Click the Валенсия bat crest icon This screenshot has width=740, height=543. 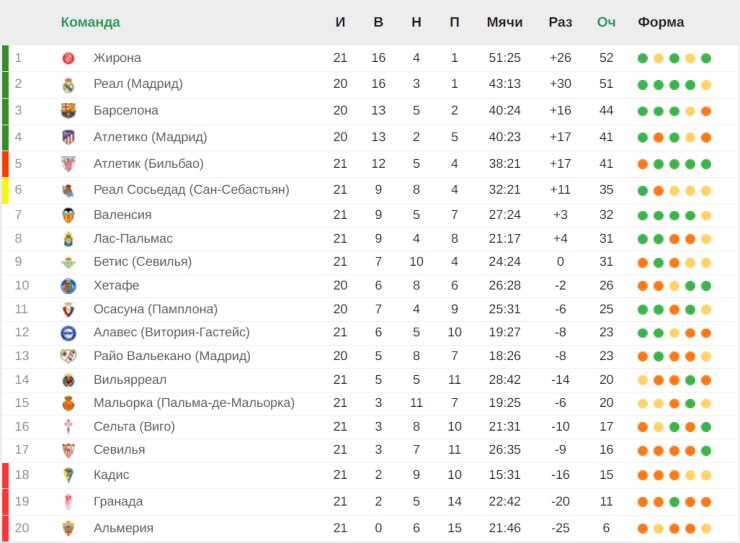[x=68, y=215]
